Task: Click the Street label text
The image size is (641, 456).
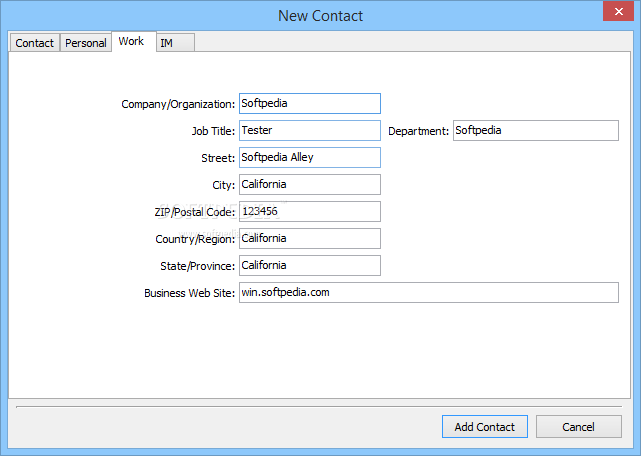Action: [x=218, y=158]
